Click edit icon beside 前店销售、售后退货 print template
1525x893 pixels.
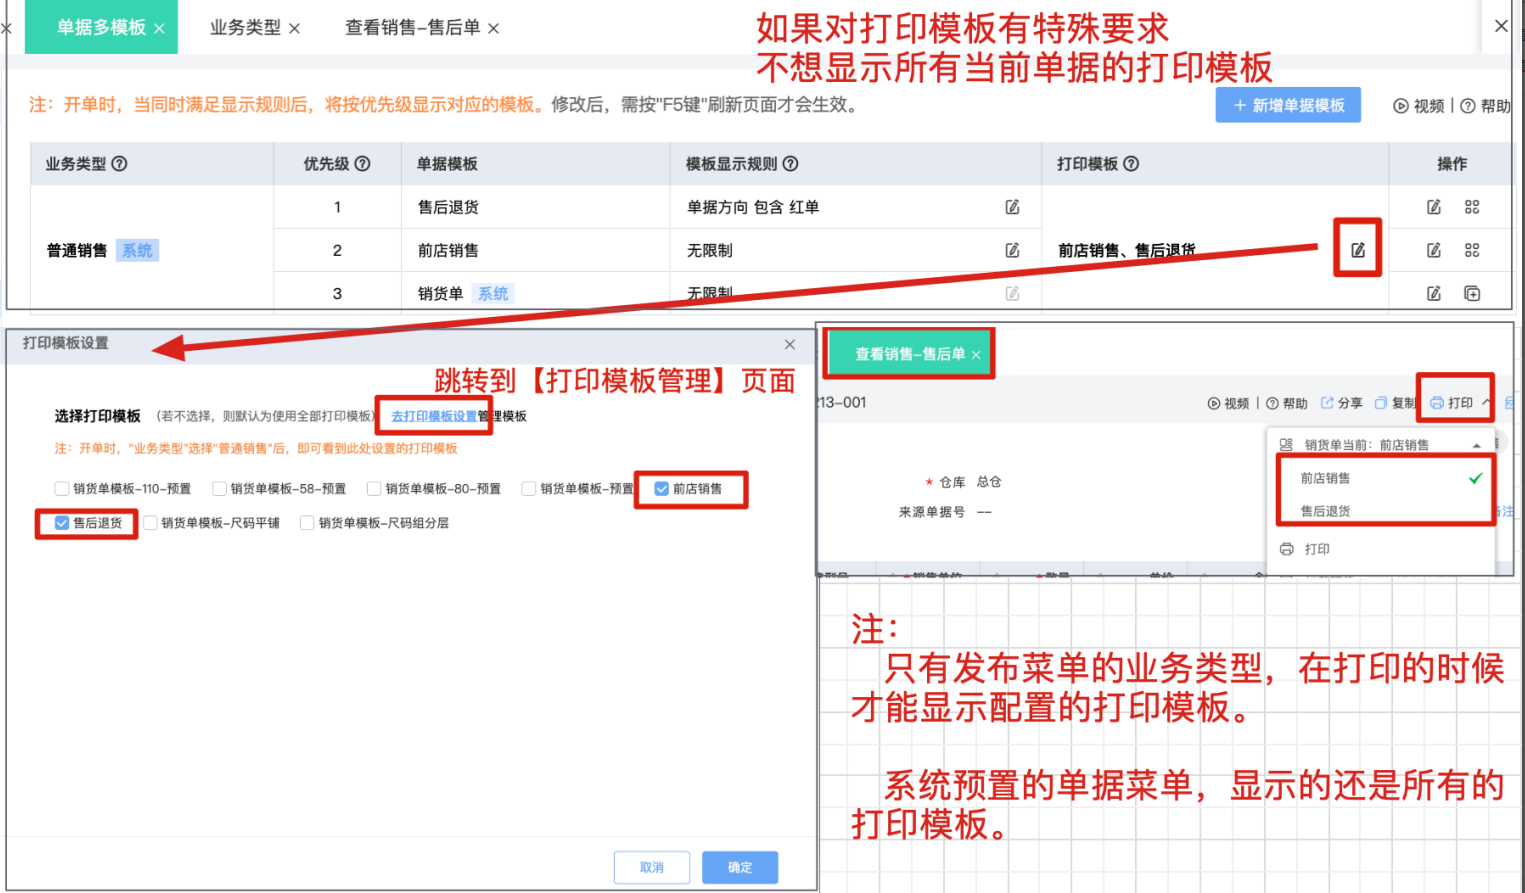click(x=1357, y=250)
